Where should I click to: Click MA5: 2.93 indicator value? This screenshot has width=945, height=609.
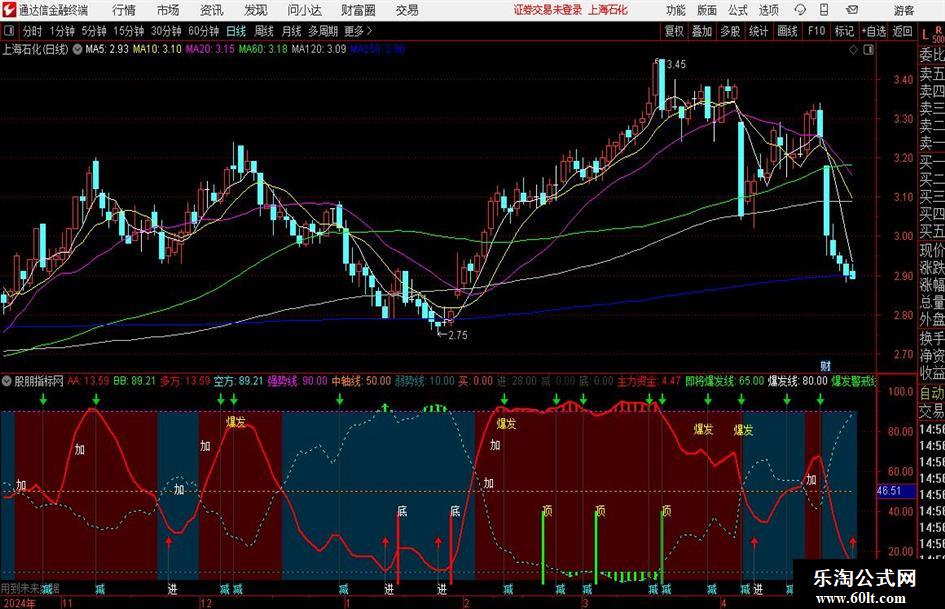[x=107, y=49]
